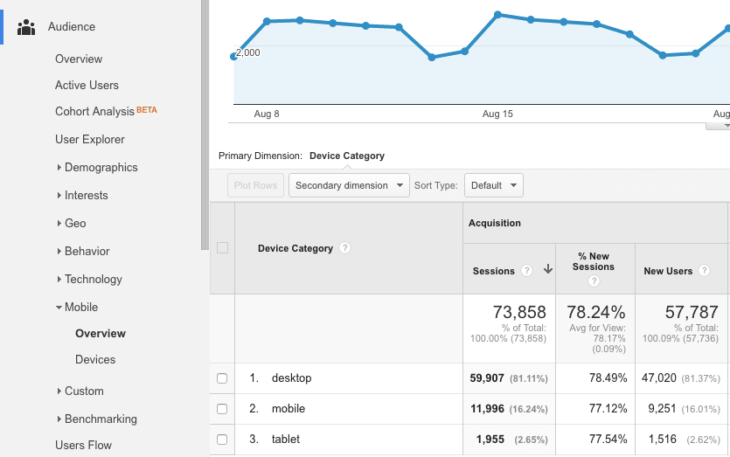730x457 pixels.
Task: Click the 59,907 sessions value
Action: point(487,378)
